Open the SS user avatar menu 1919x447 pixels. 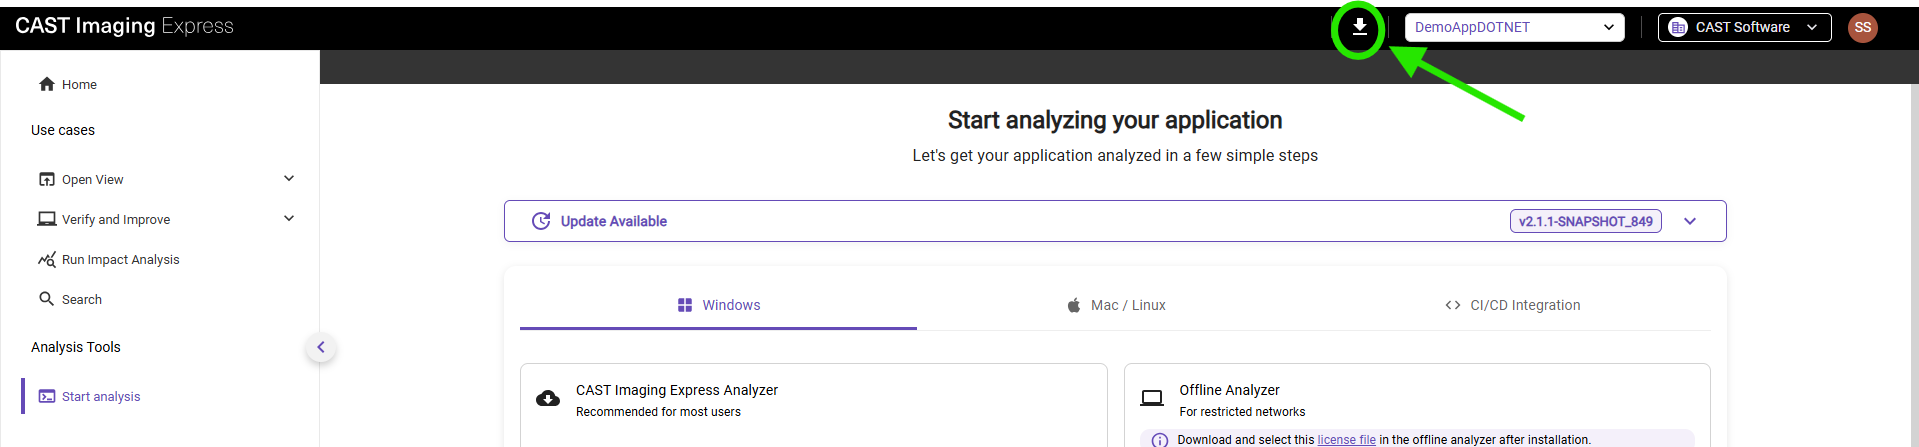(1862, 27)
